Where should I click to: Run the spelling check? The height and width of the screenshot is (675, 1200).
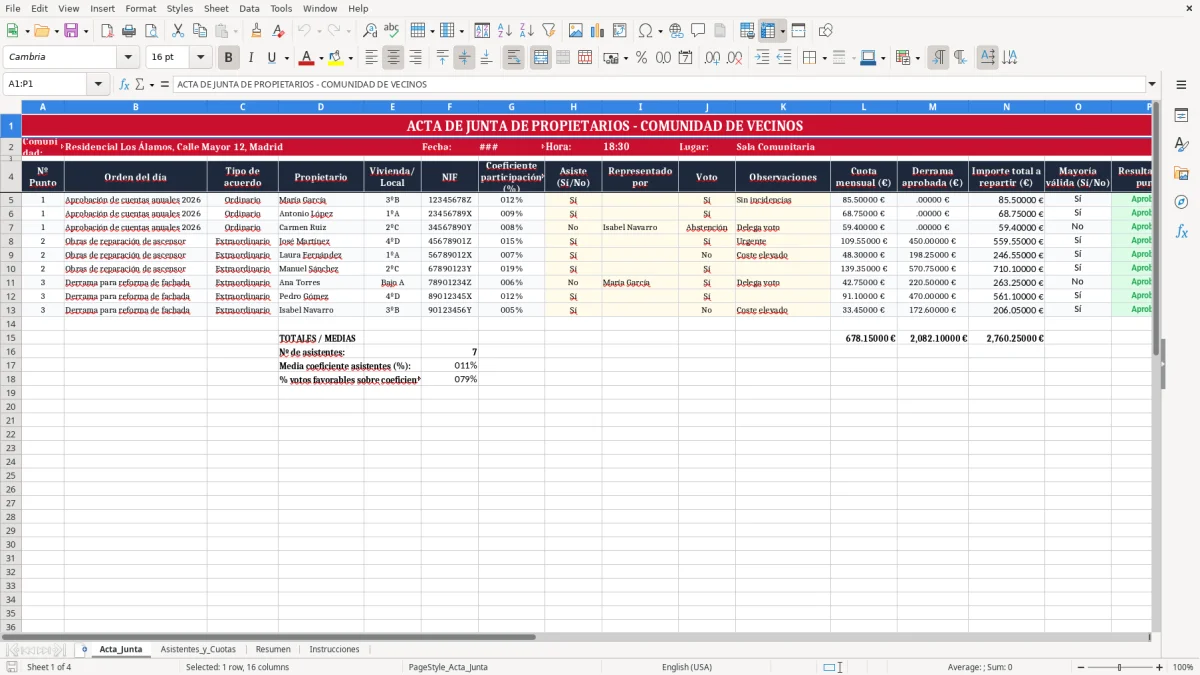click(x=392, y=31)
